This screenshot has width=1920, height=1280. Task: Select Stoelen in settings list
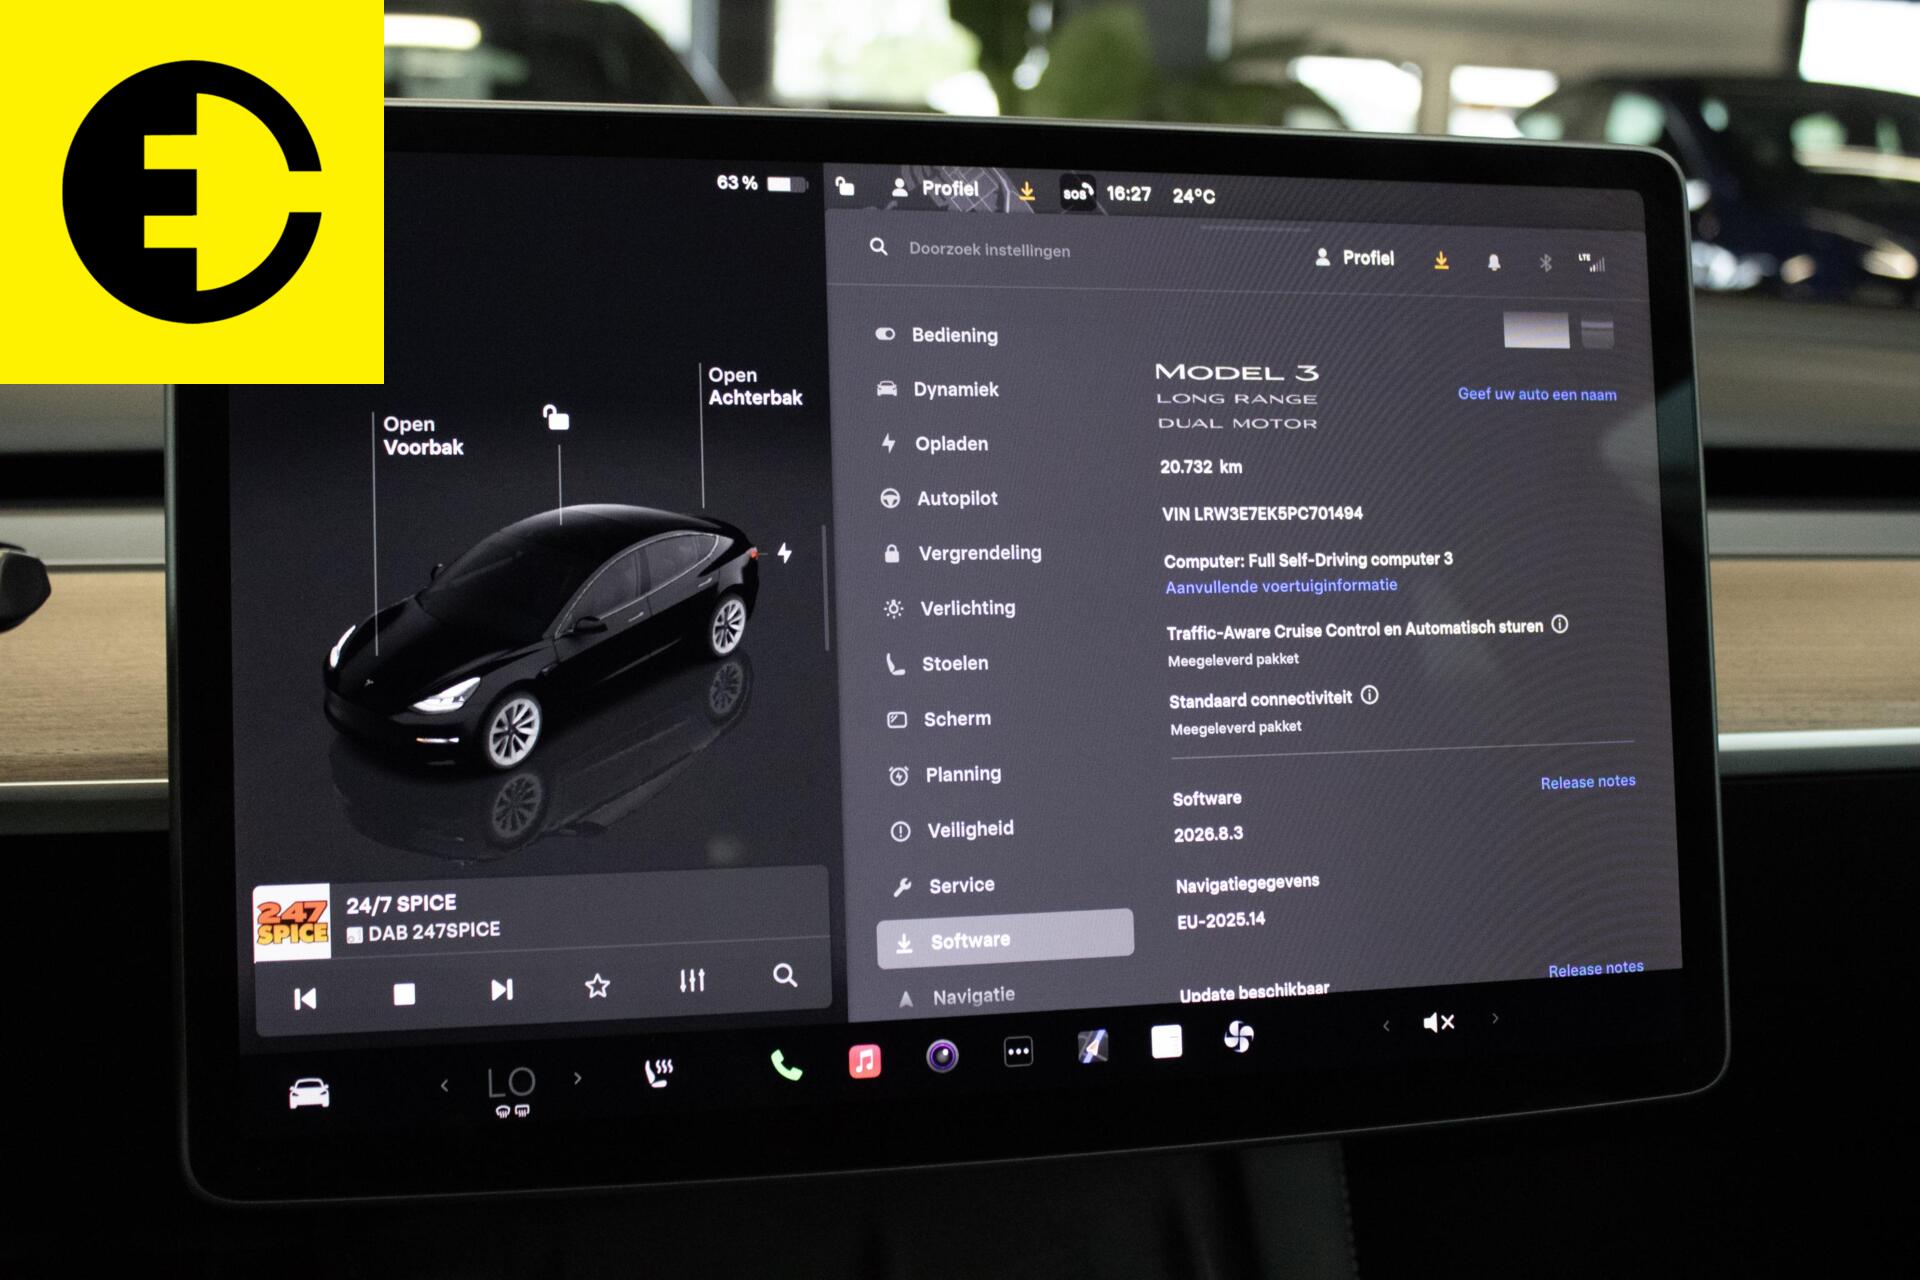point(937,663)
